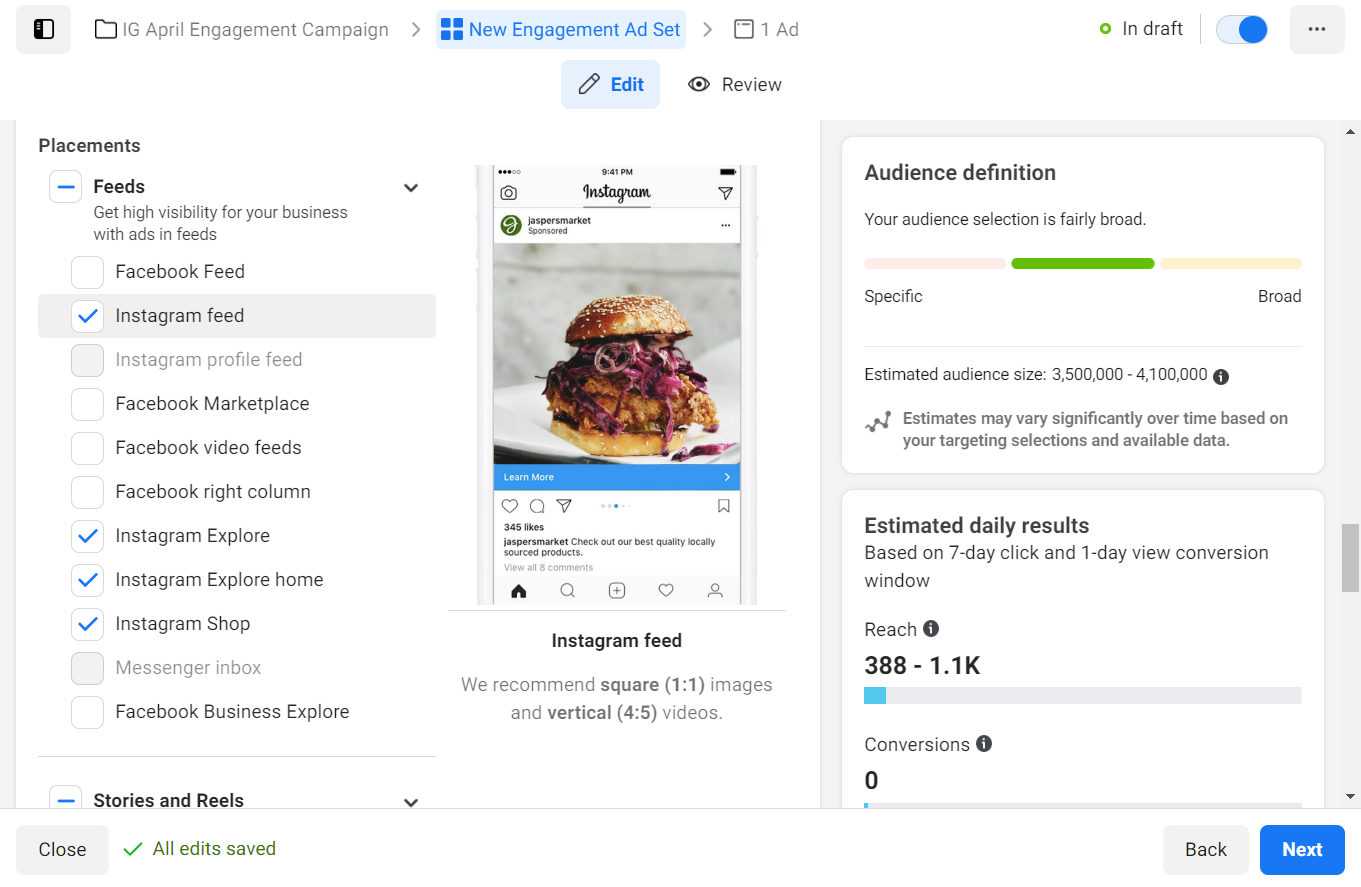Click the Reach info icon
This screenshot has width=1361, height=887.
[x=930, y=629]
